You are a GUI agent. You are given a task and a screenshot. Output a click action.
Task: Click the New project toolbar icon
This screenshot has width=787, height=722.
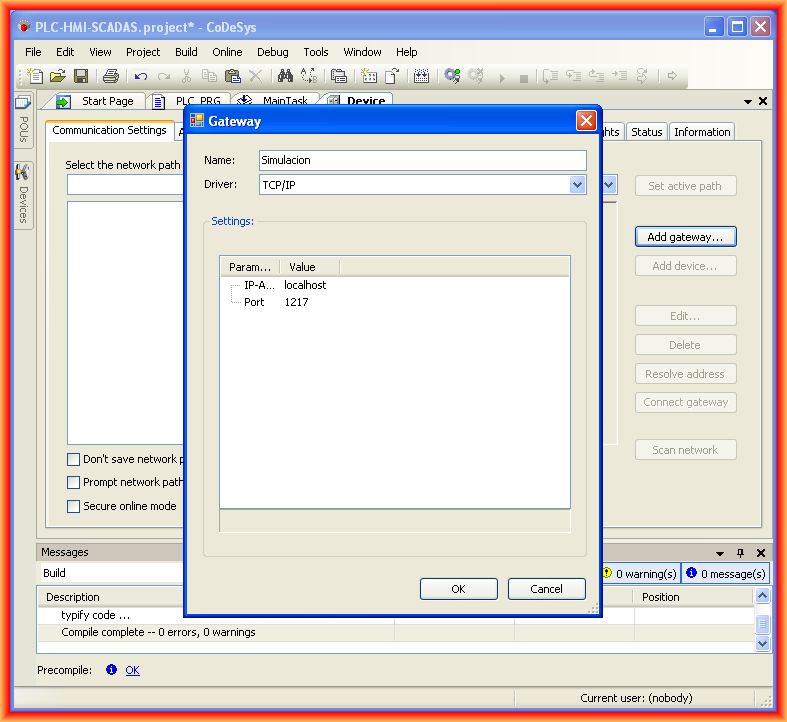pyautogui.click(x=36, y=76)
